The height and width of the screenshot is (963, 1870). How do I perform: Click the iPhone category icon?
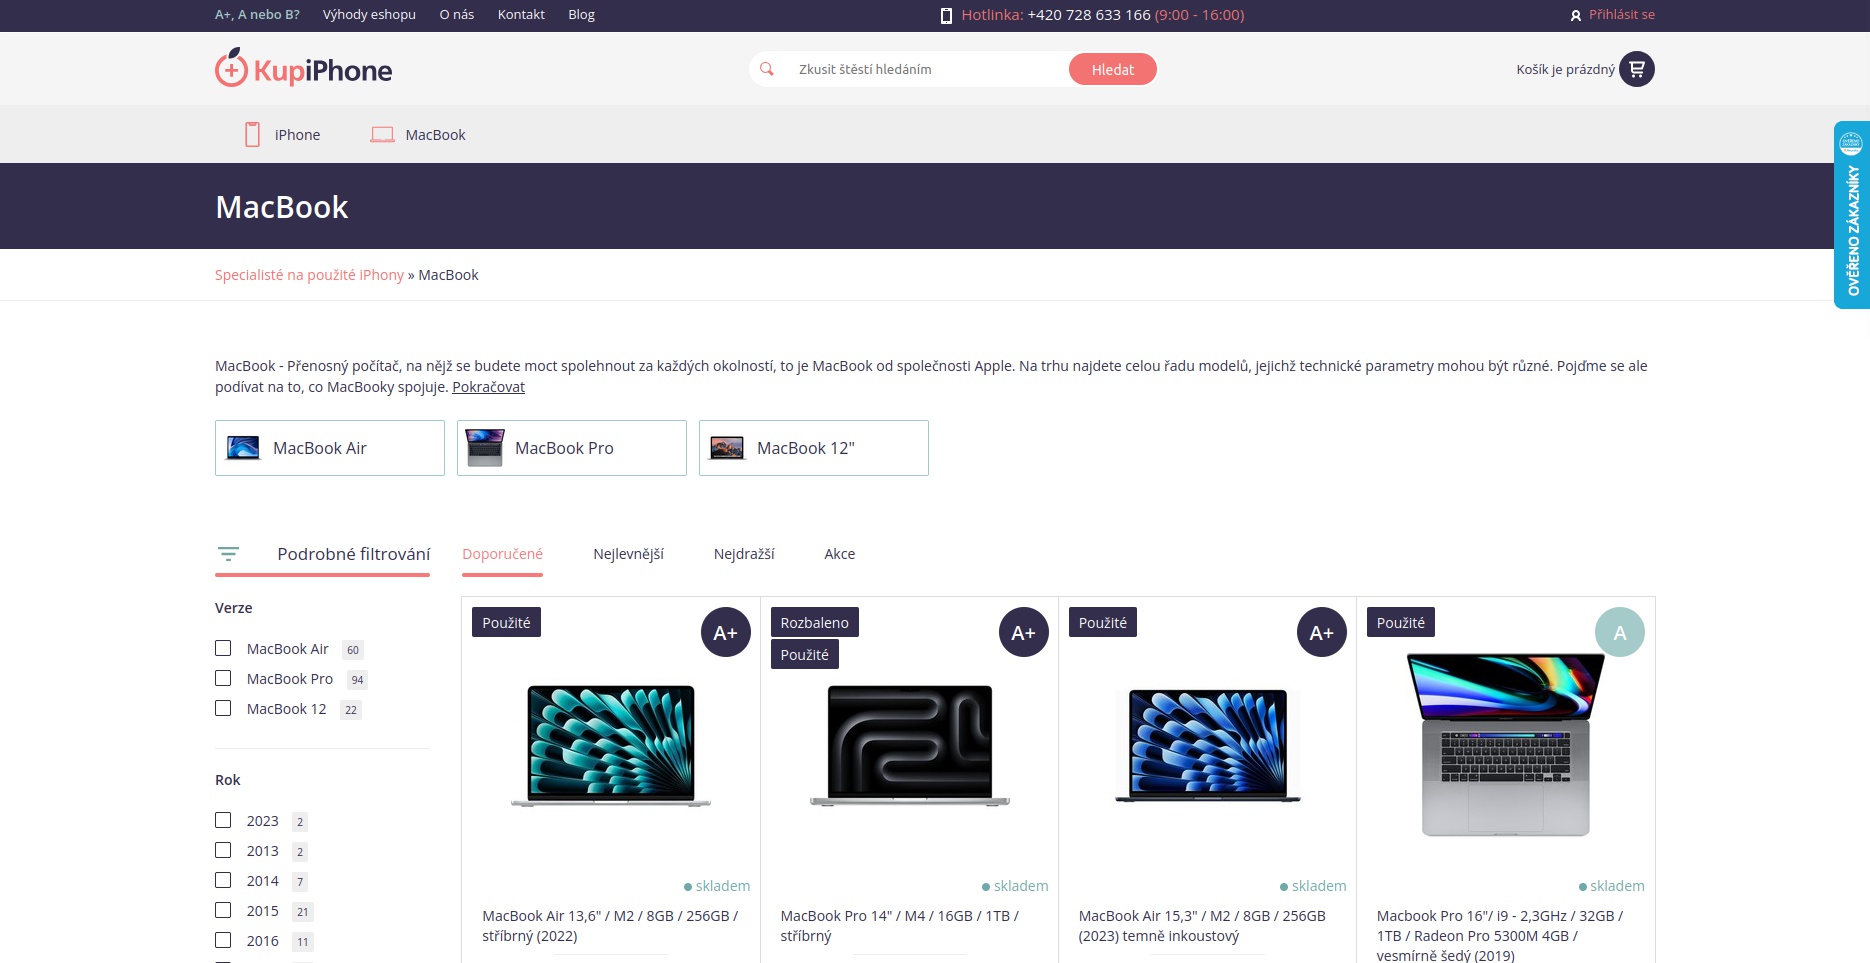click(x=252, y=134)
